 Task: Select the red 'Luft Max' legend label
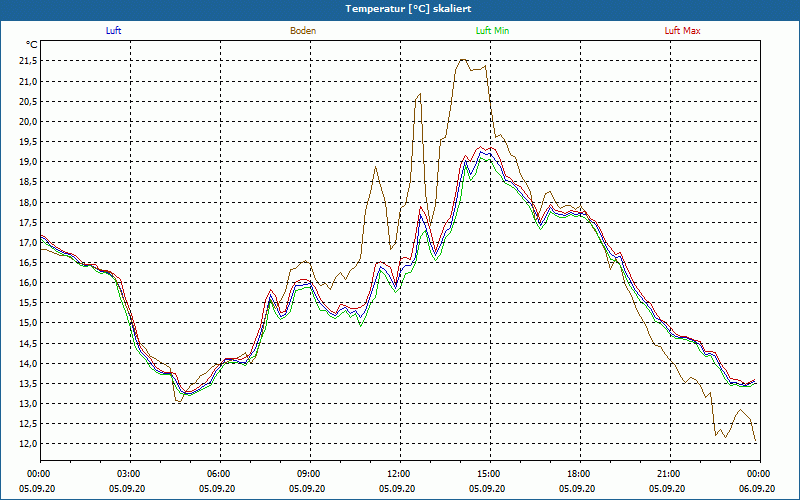tap(682, 31)
